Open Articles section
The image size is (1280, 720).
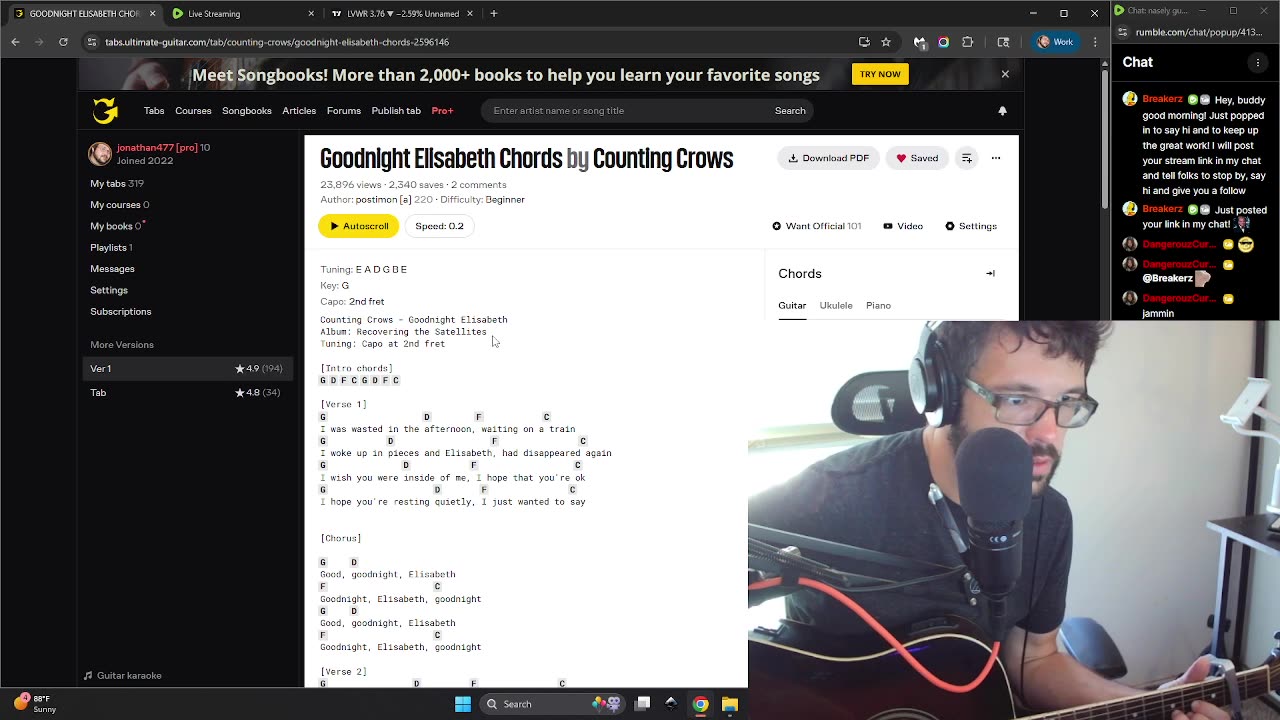pos(299,111)
